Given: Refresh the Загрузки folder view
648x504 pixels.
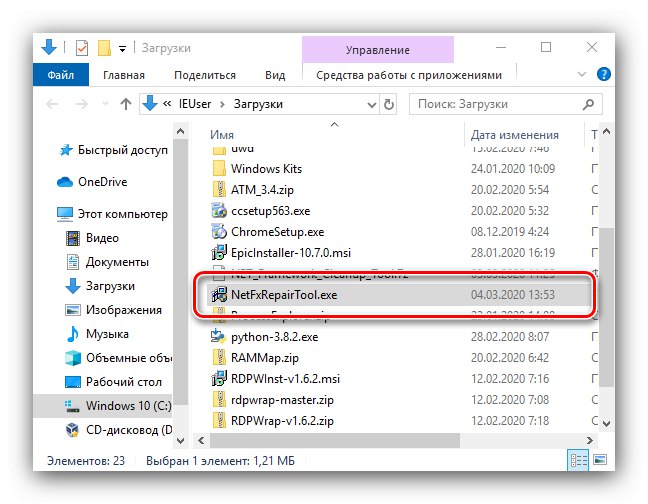Looking at the screenshot, I should click(x=388, y=105).
